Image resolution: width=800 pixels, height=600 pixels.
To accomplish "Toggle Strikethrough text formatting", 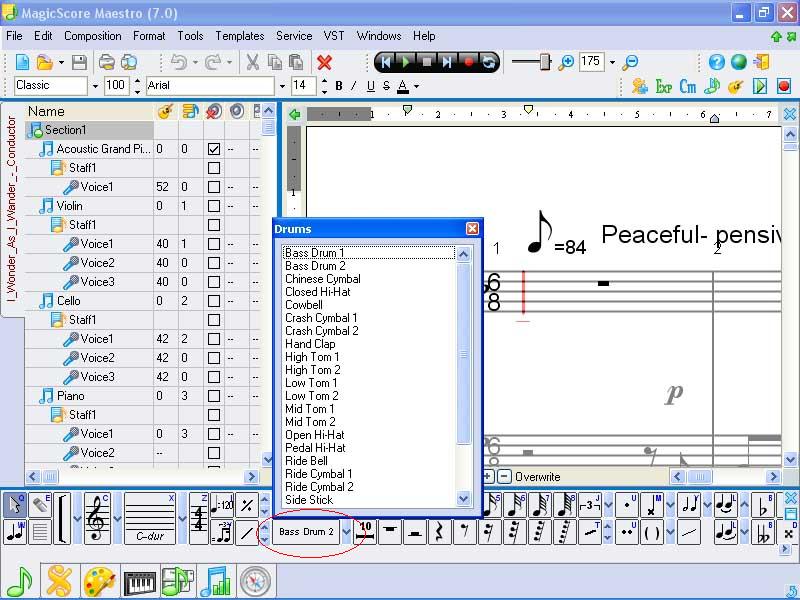I will pyautogui.click(x=386, y=86).
